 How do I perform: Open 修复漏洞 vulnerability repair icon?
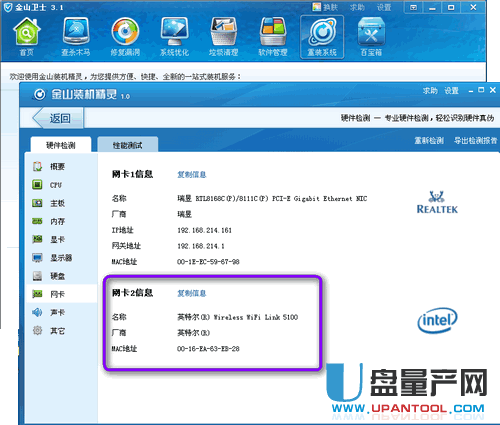coord(125,37)
